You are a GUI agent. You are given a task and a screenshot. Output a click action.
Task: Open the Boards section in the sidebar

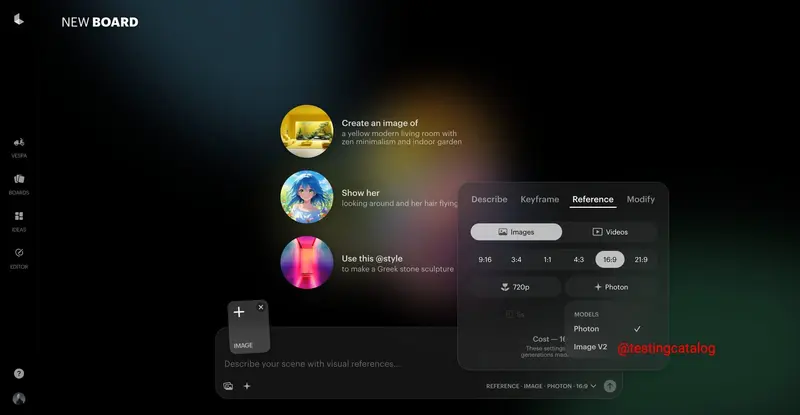(19, 183)
